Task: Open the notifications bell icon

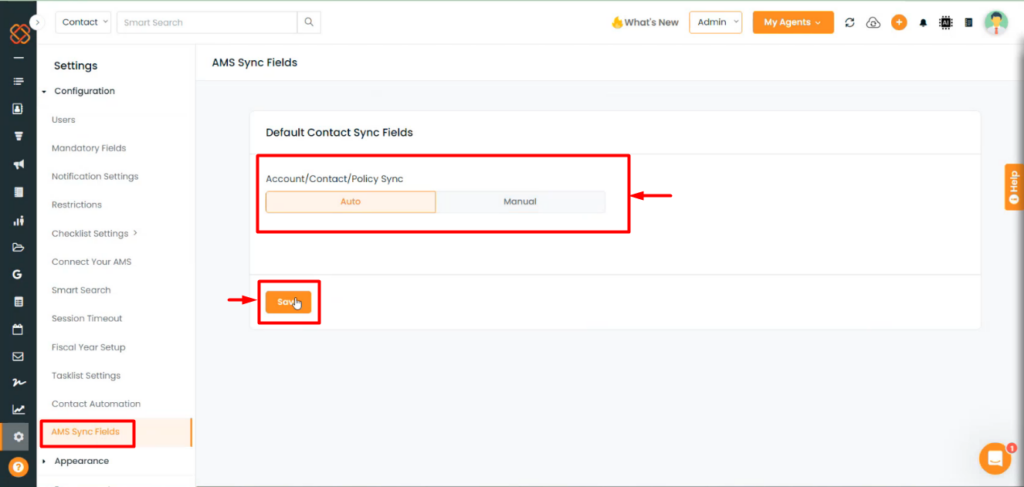Action: (x=923, y=23)
